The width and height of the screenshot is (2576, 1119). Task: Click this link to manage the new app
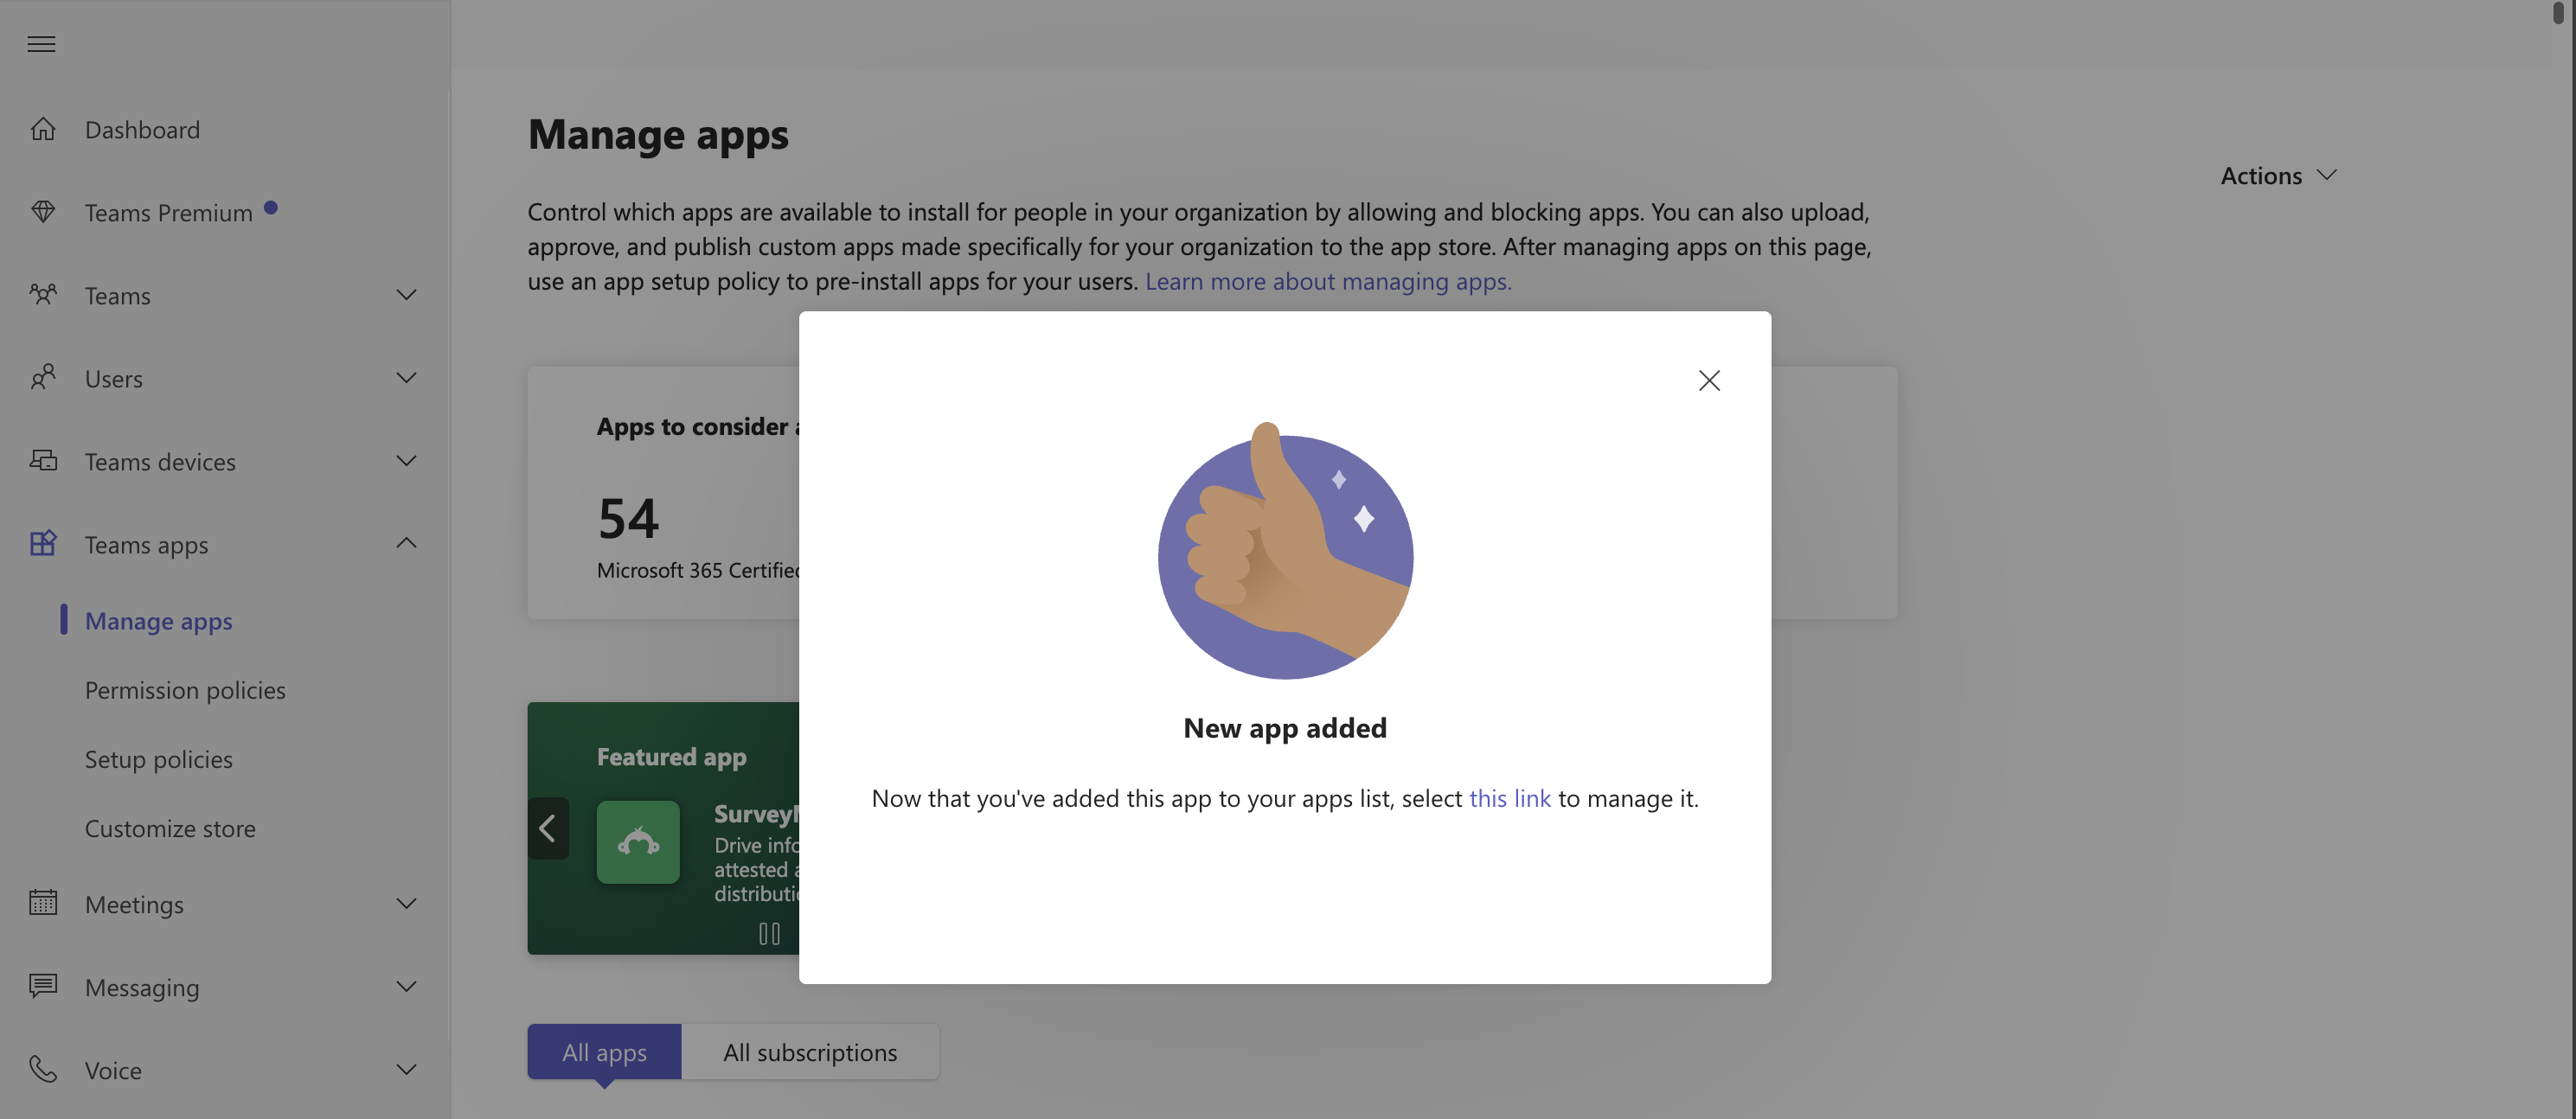pyautogui.click(x=1510, y=798)
